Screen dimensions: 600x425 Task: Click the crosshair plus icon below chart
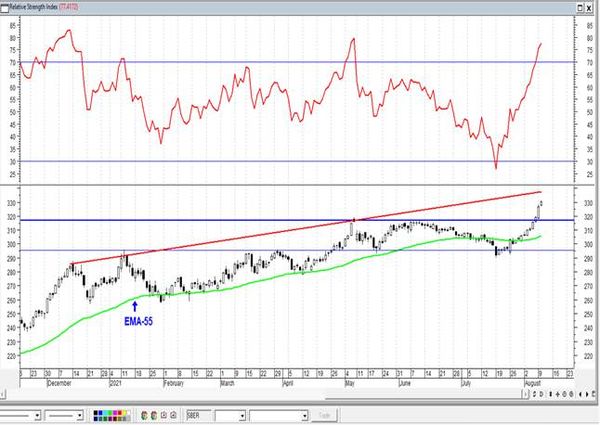point(558,394)
